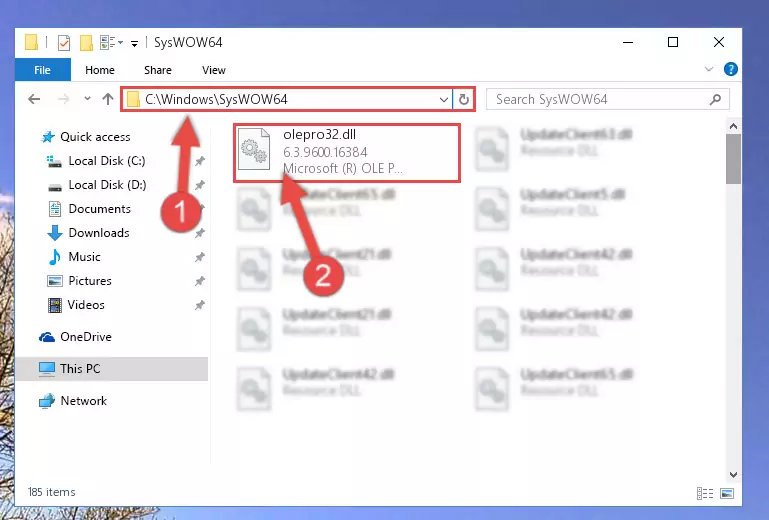Viewport: 769px width, 520px height.
Task: Click the olepro32.dll gear file icon
Action: pos(254,149)
